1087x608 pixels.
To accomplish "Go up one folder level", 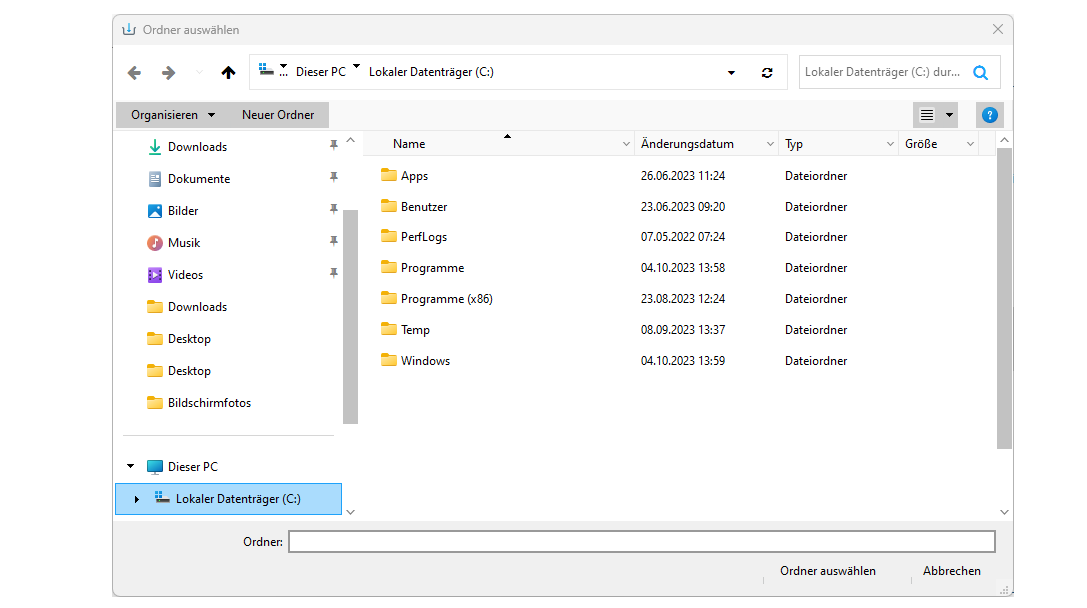I will click(x=228, y=73).
